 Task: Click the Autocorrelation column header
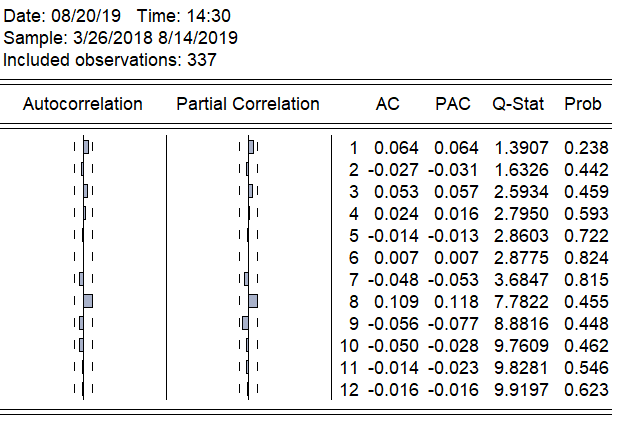point(83,104)
